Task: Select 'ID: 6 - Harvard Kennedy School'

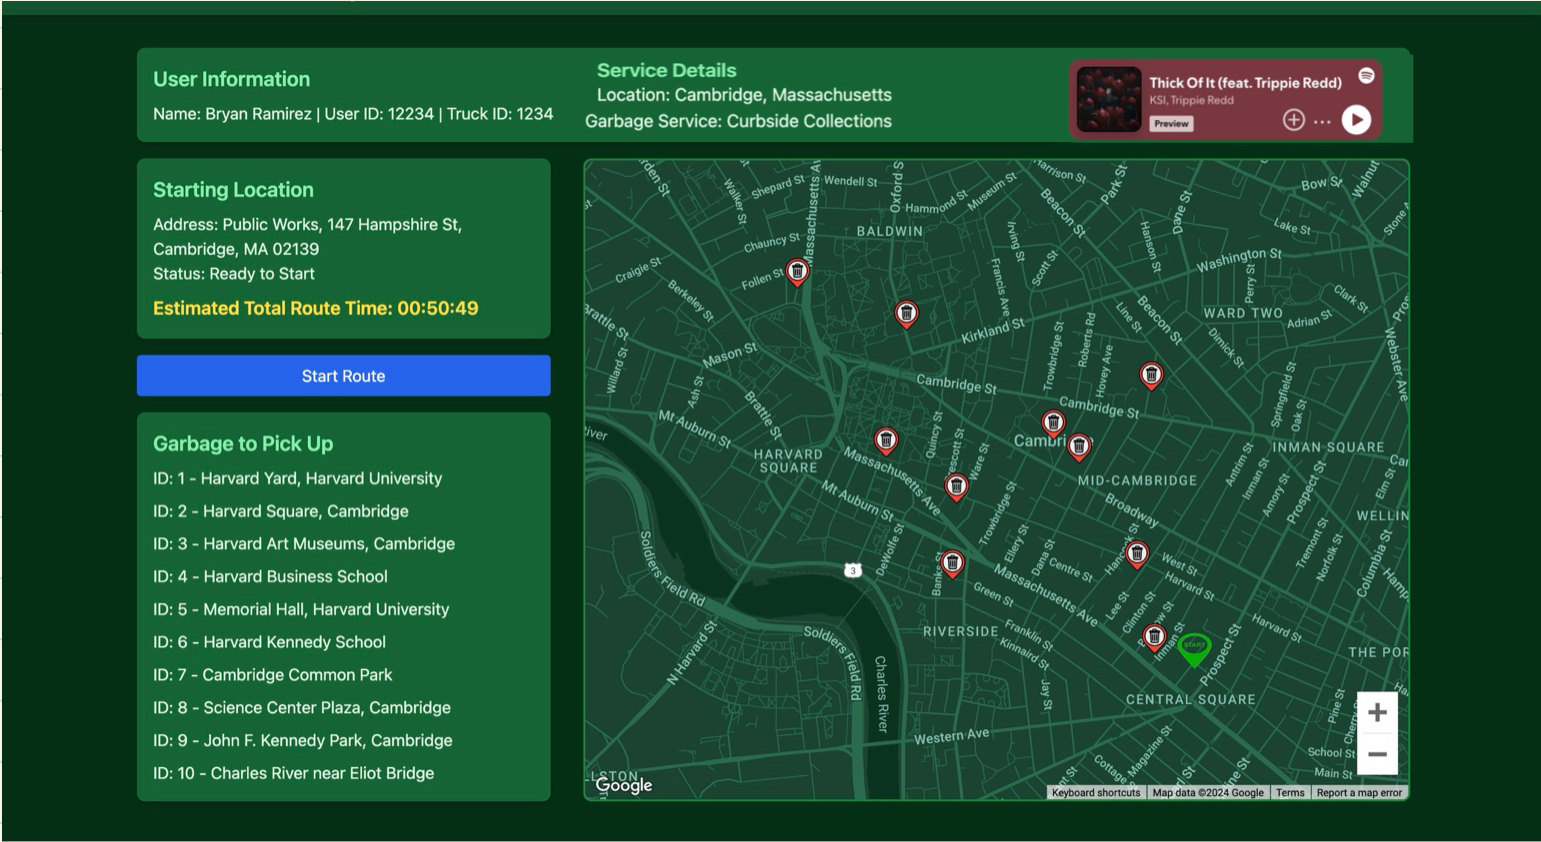Action: [x=269, y=642]
